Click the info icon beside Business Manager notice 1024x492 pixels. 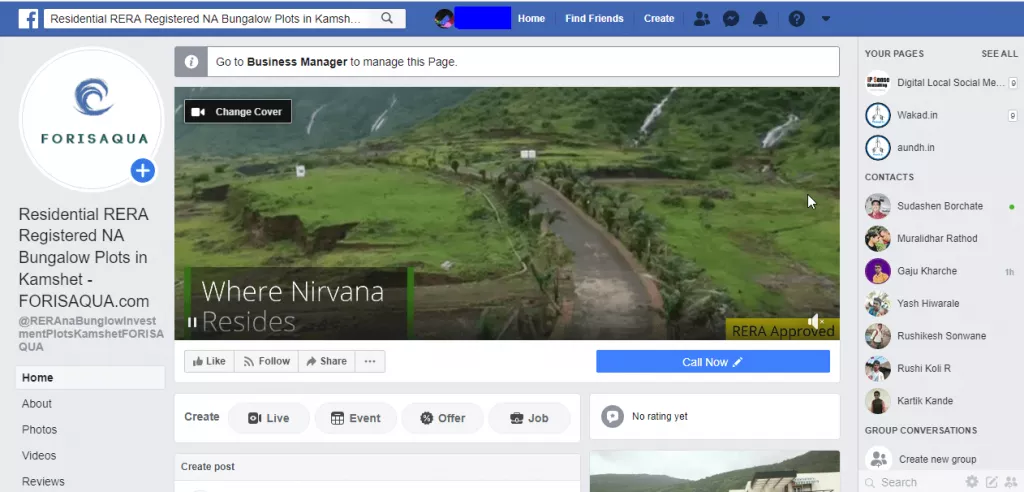[191, 62]
